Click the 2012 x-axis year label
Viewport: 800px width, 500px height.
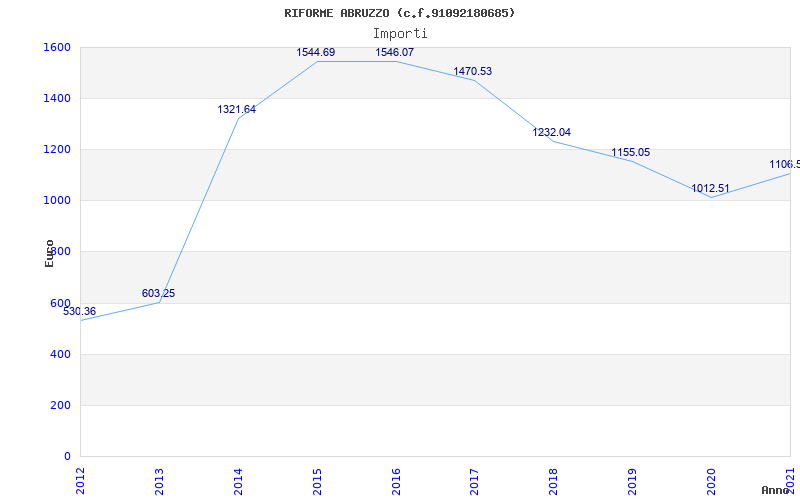coord(80,478)
